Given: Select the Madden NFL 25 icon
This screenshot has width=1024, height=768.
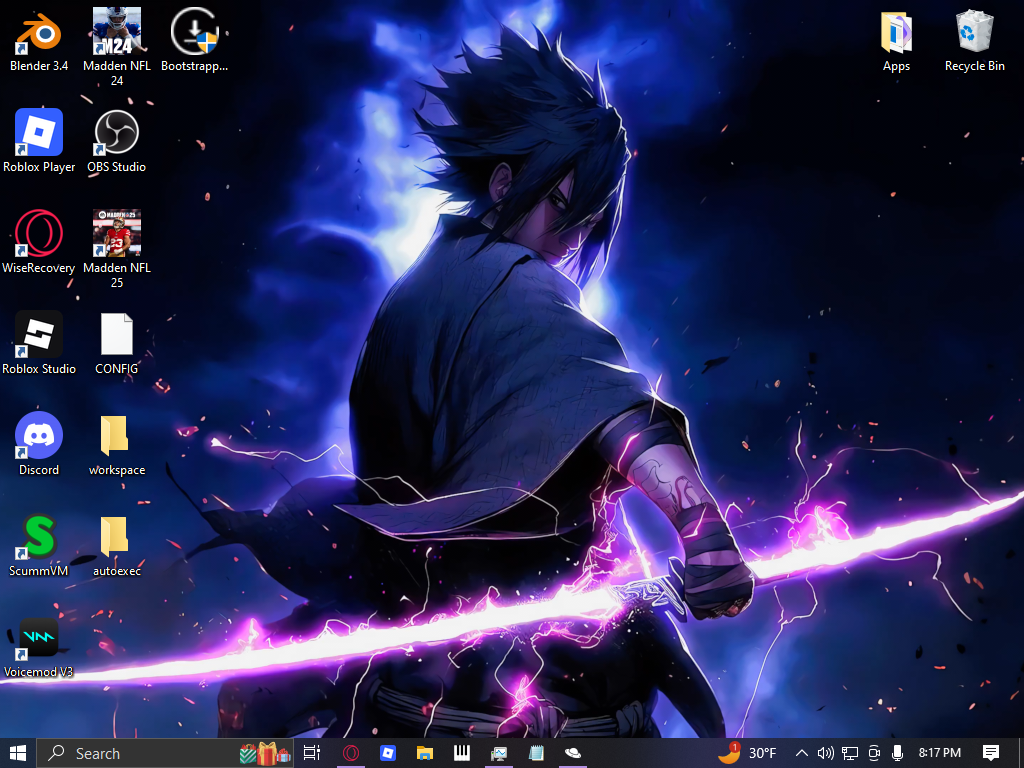Looking at the screenshot, I should 117,249.
